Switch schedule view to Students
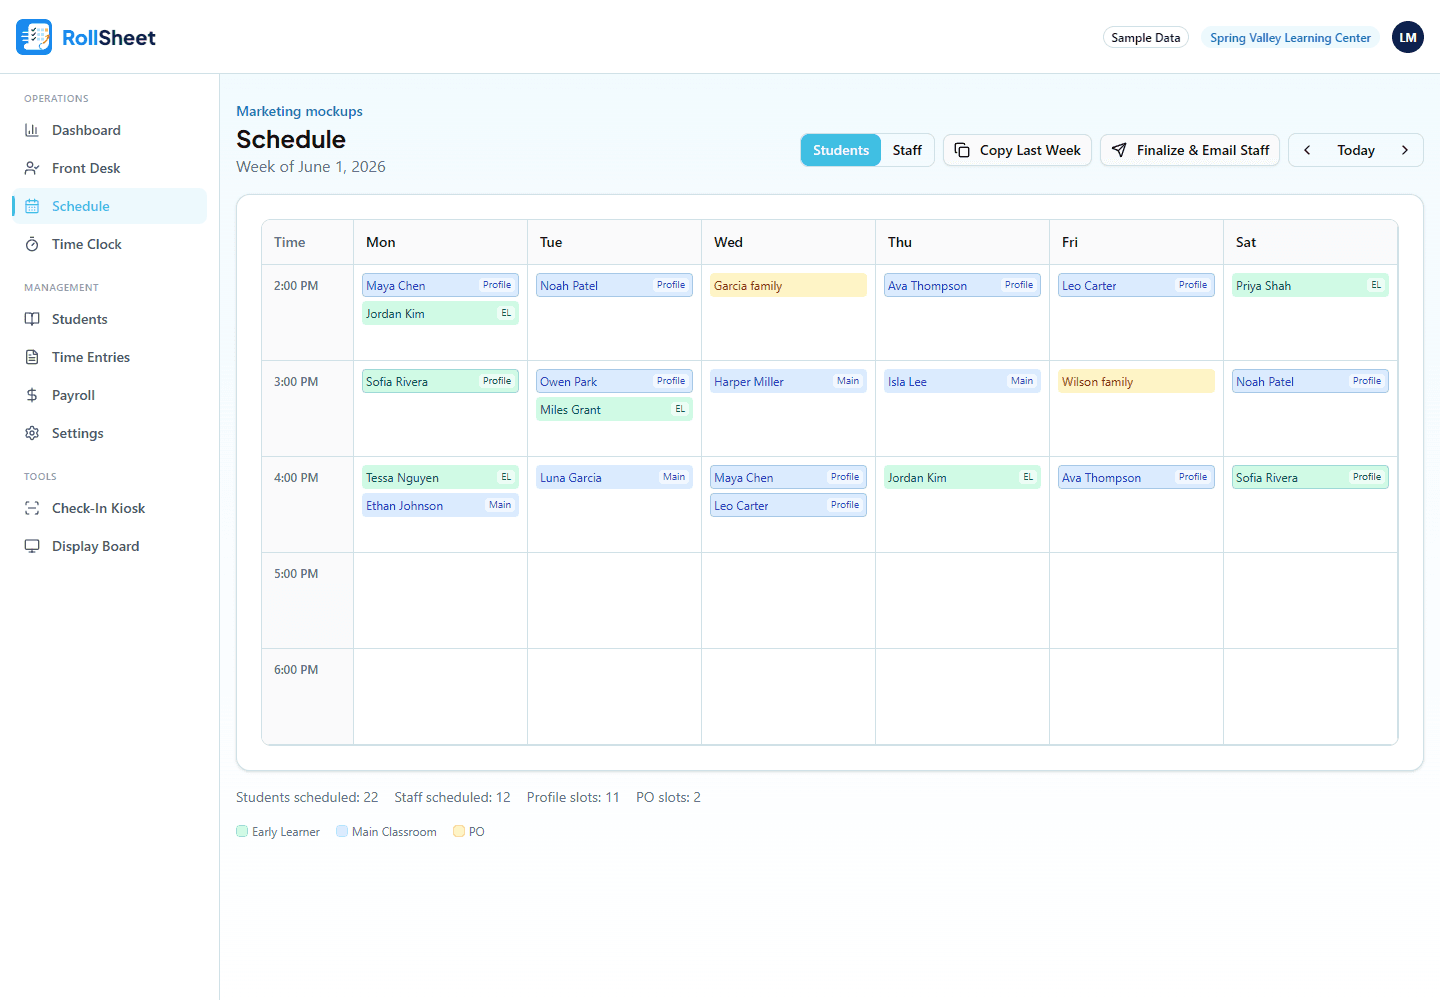Viewport: 1440px width, 1000px height. tap(841, 150)
